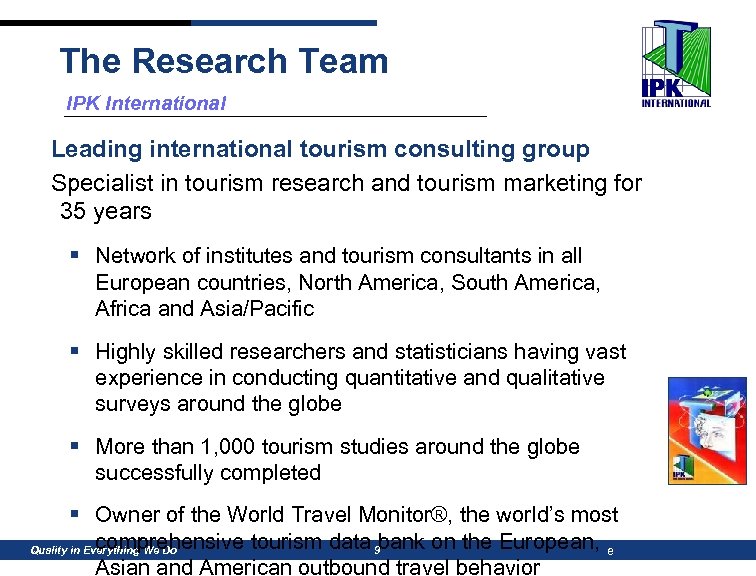The width and height of the screenshot is (756, 576).
Task: Click bullet marker beside 'Network of institutes'
Action: (x=74, y=255)
